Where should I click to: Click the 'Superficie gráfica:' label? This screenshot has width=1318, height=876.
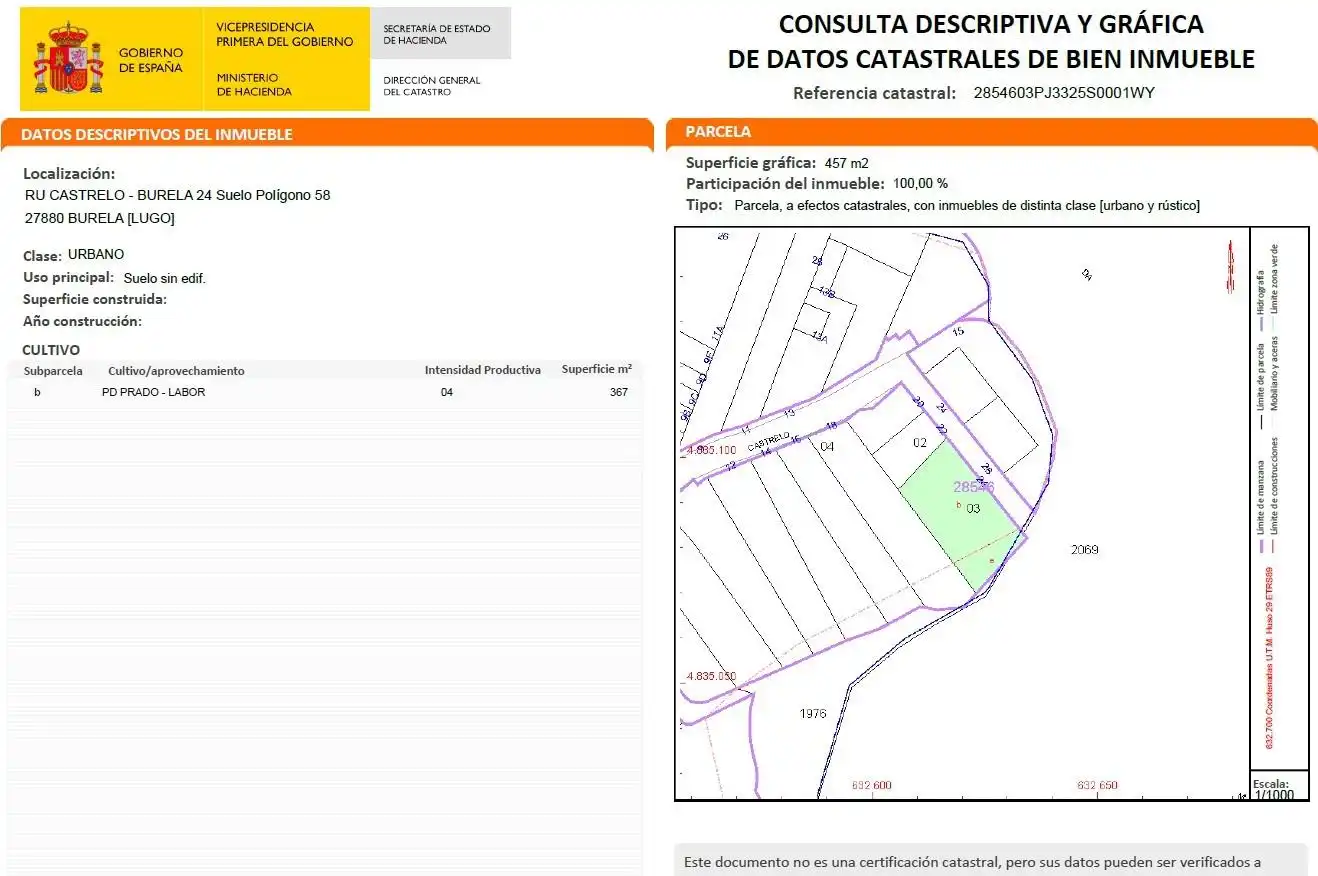(751, 162)
